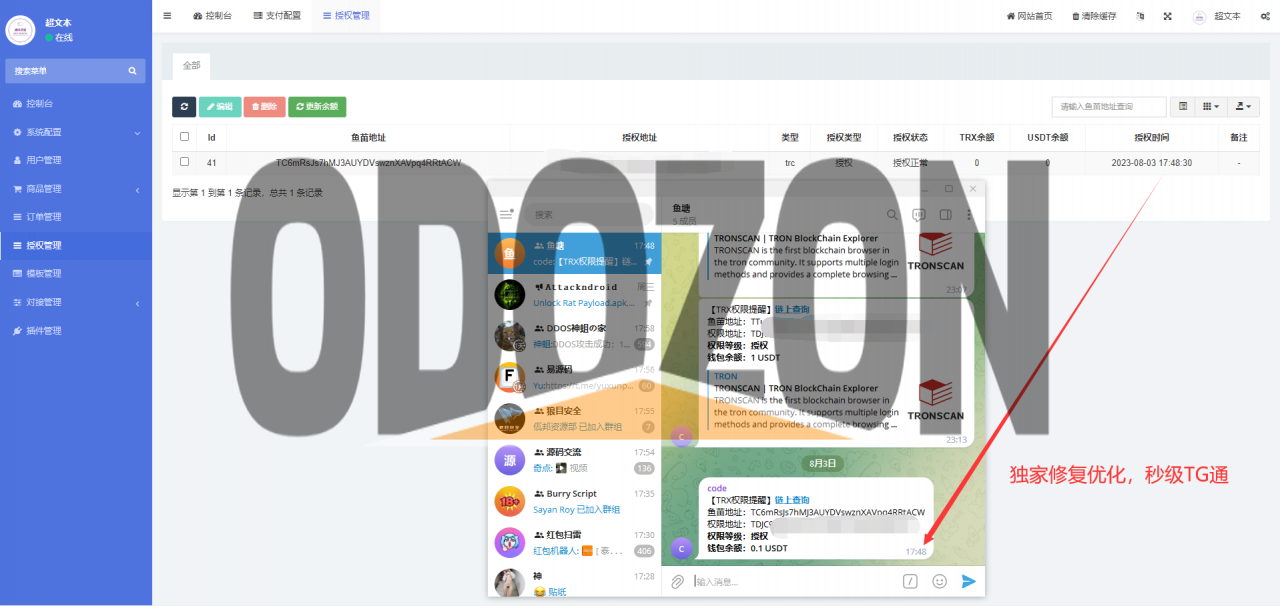Click the magnifier icon in sidebar menu search

coord(132,71)
